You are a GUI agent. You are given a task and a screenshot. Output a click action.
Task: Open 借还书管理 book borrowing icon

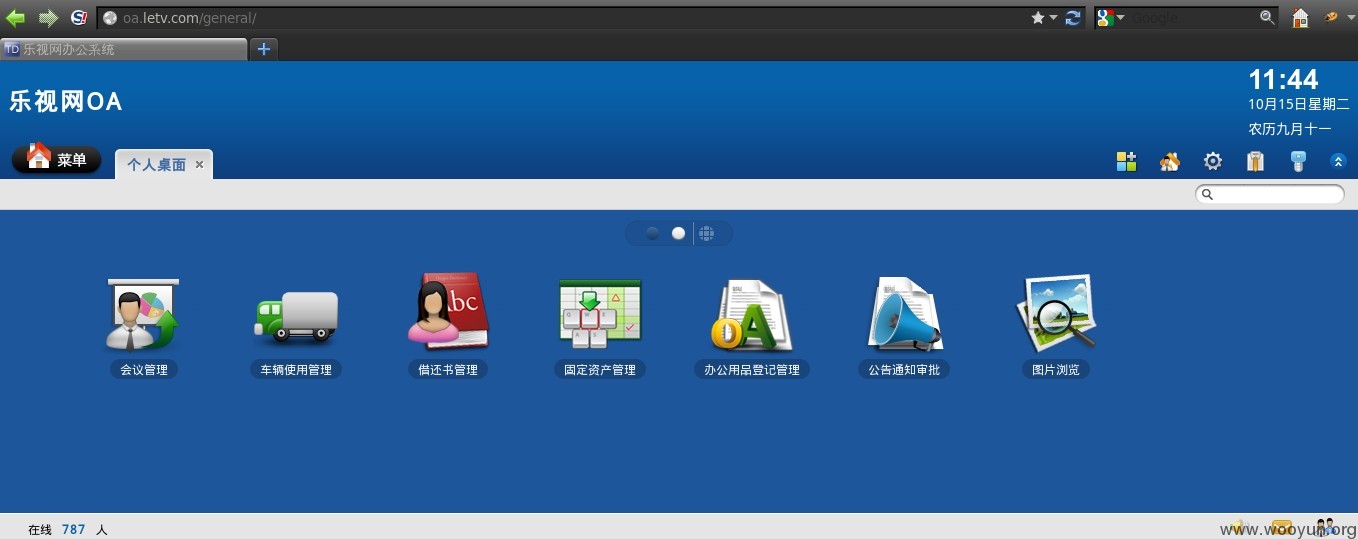point(448,311)
